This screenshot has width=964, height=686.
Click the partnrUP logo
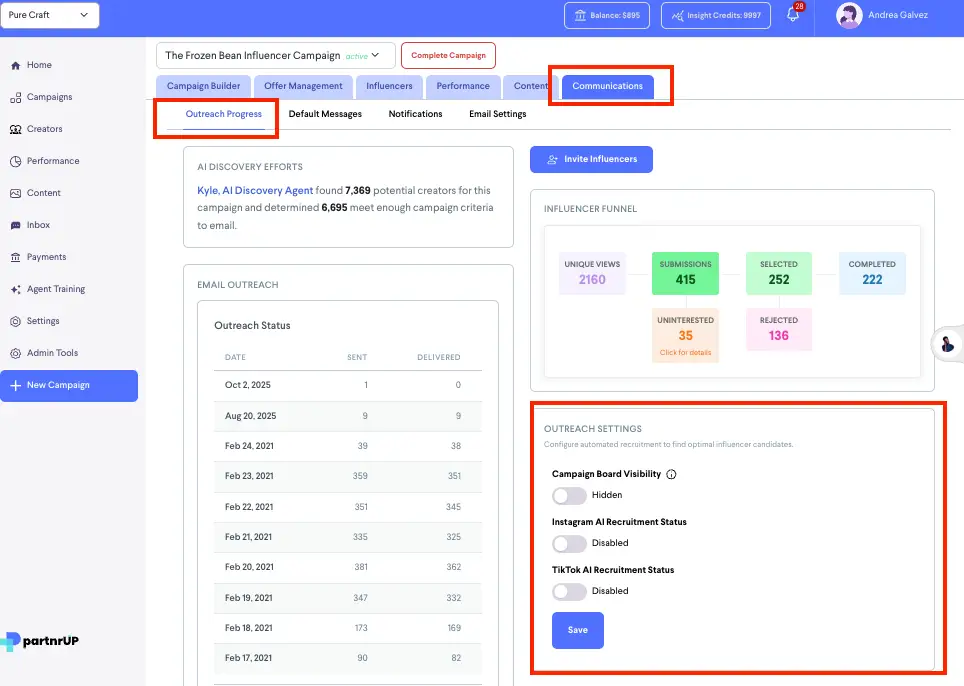point(40,641)
